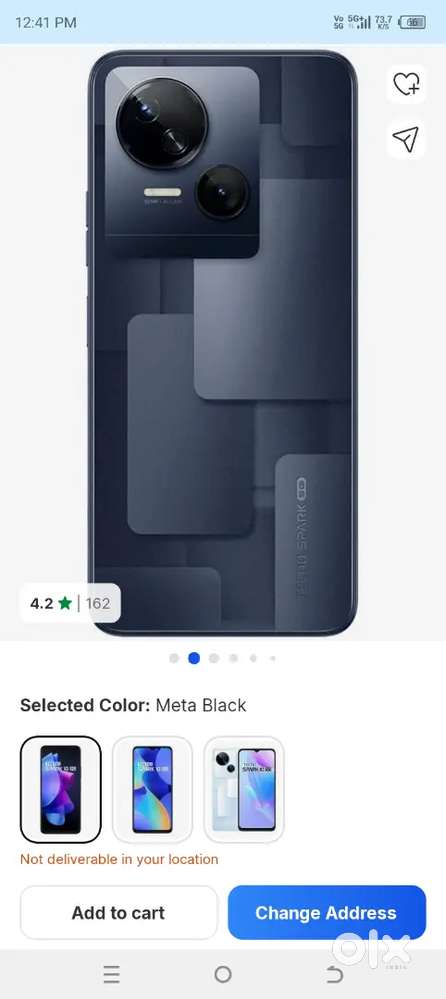Tap the Android home circle icon
Screen dimensions: 446x999
tap(223, 974)
